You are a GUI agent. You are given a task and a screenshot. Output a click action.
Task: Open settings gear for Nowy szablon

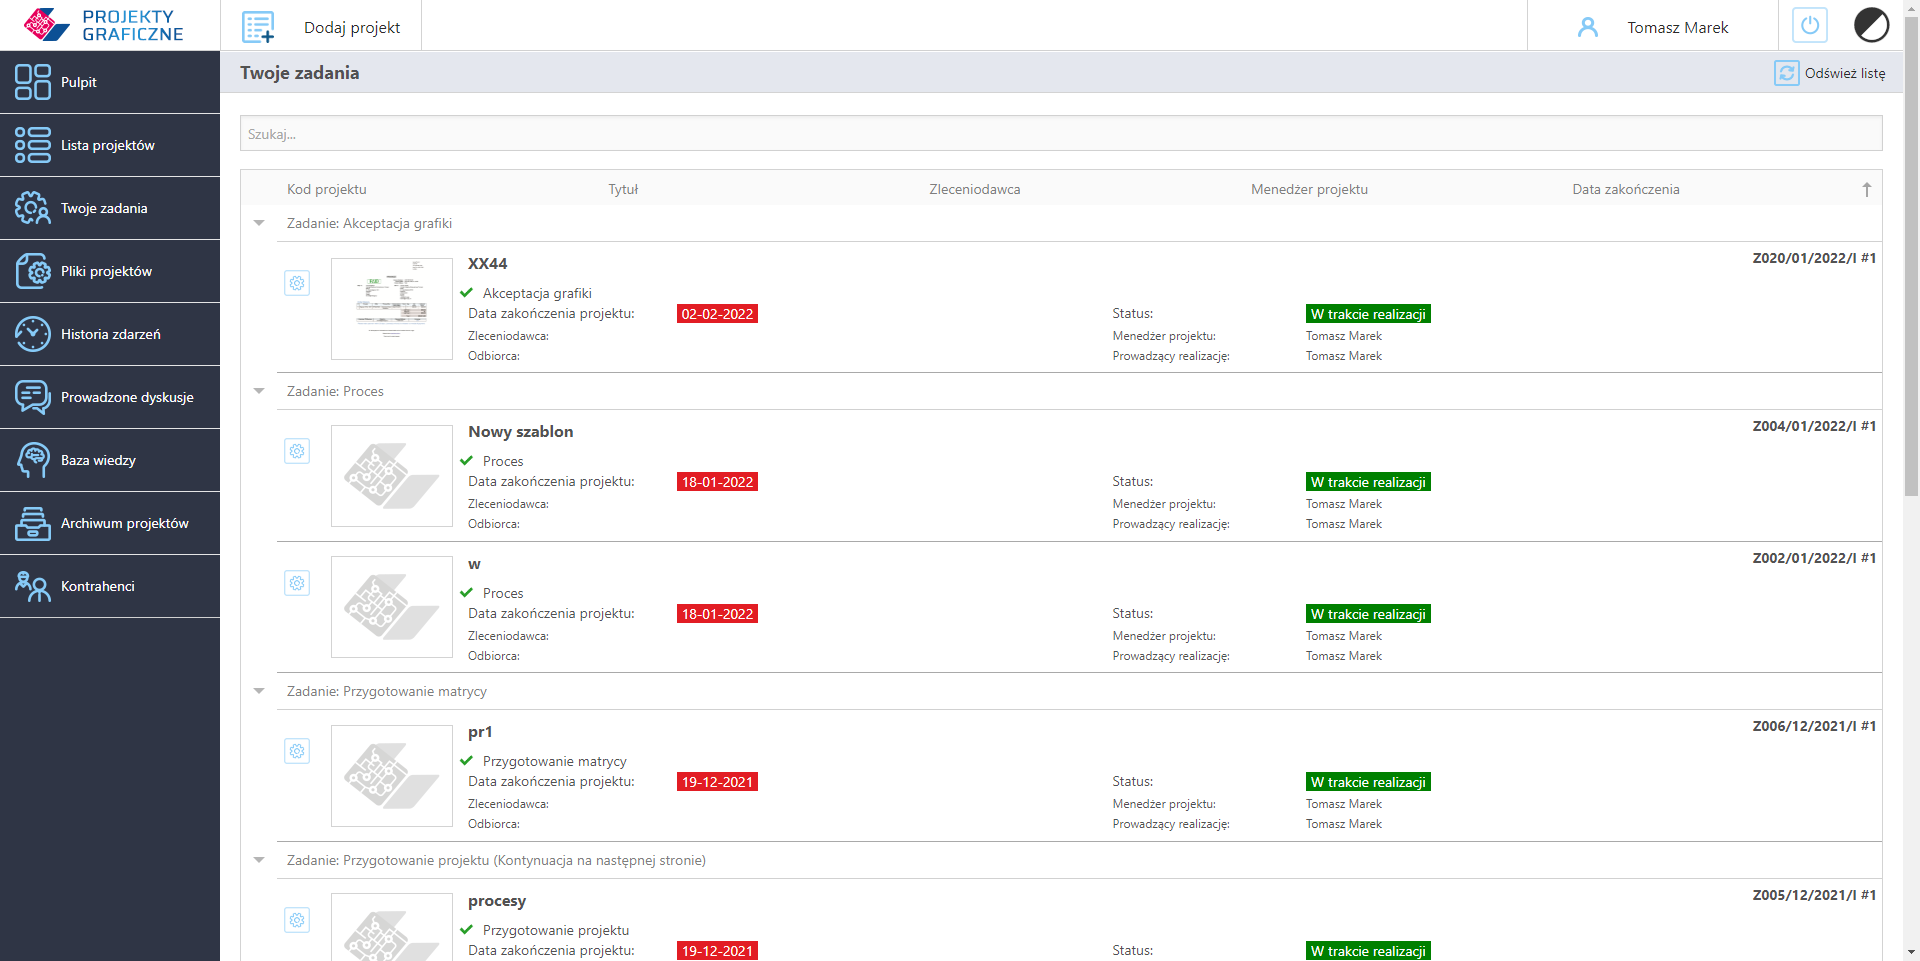297,451
